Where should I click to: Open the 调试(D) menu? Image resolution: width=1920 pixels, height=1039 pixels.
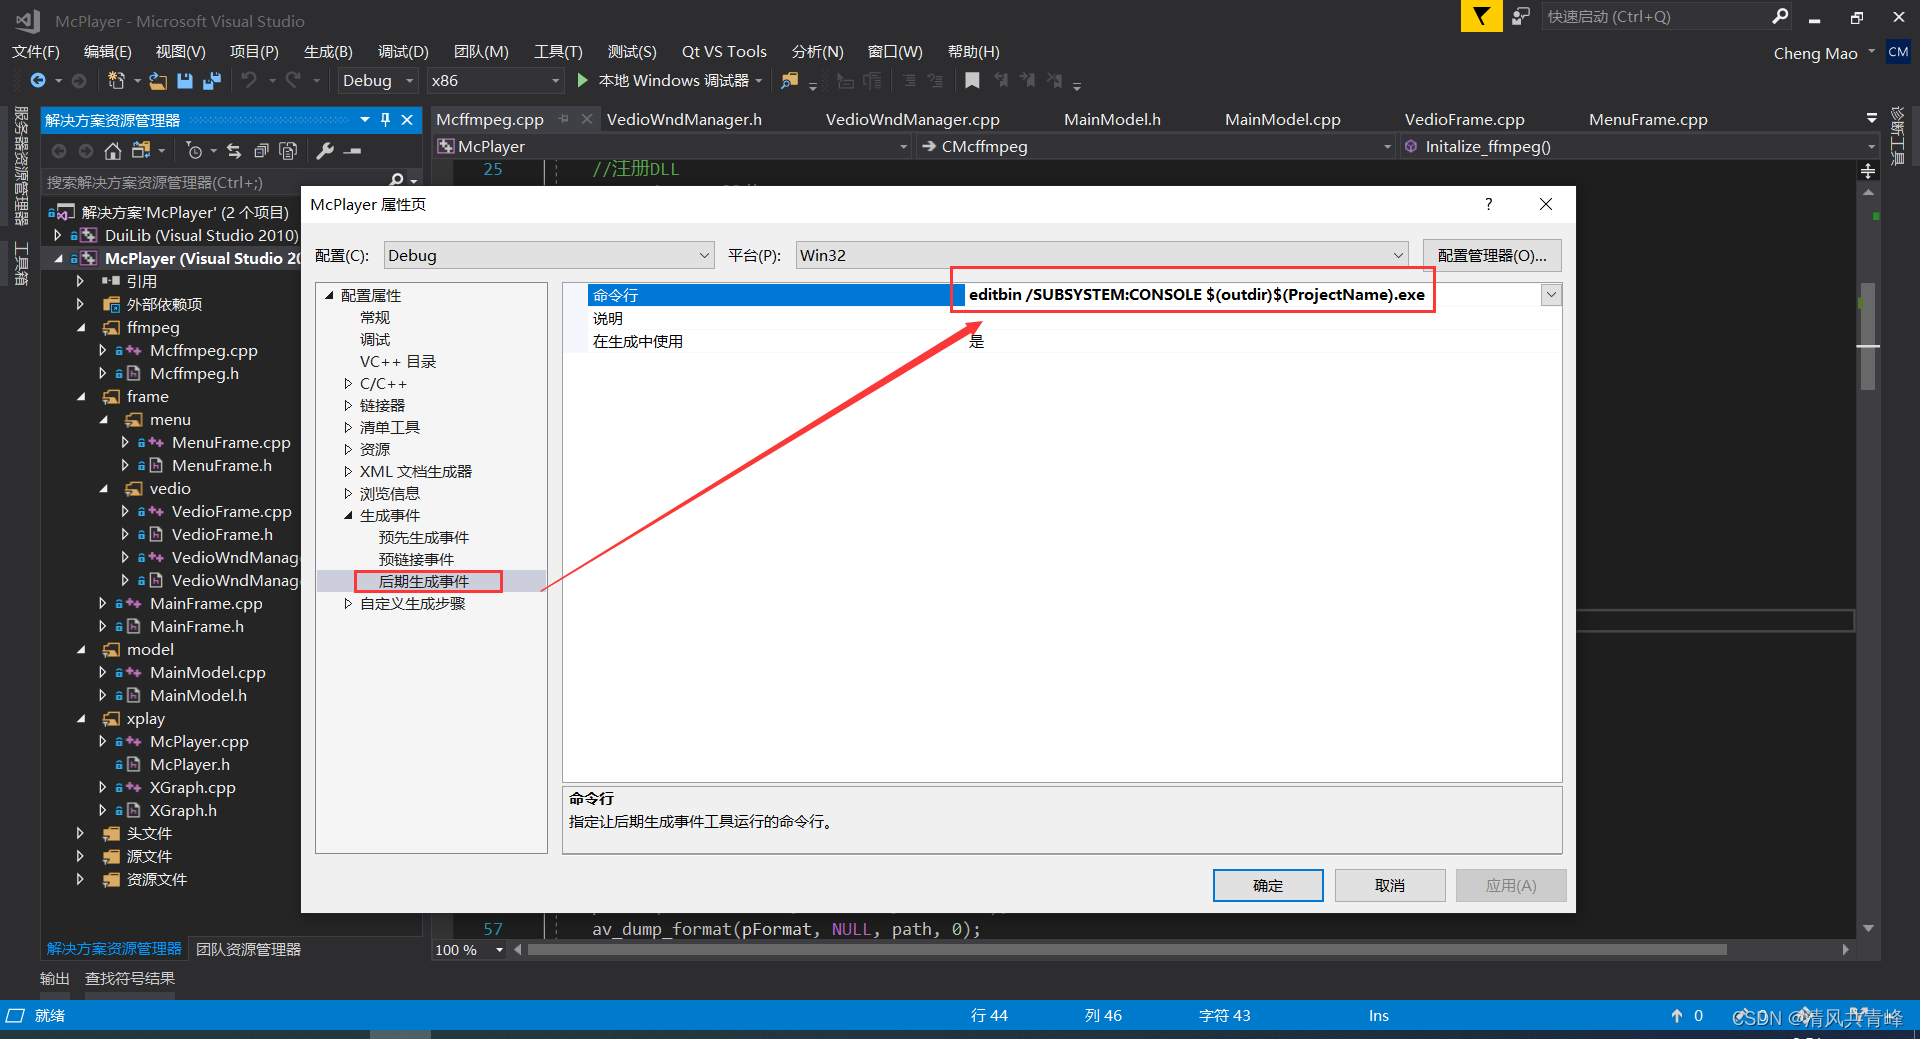[403, 52]
